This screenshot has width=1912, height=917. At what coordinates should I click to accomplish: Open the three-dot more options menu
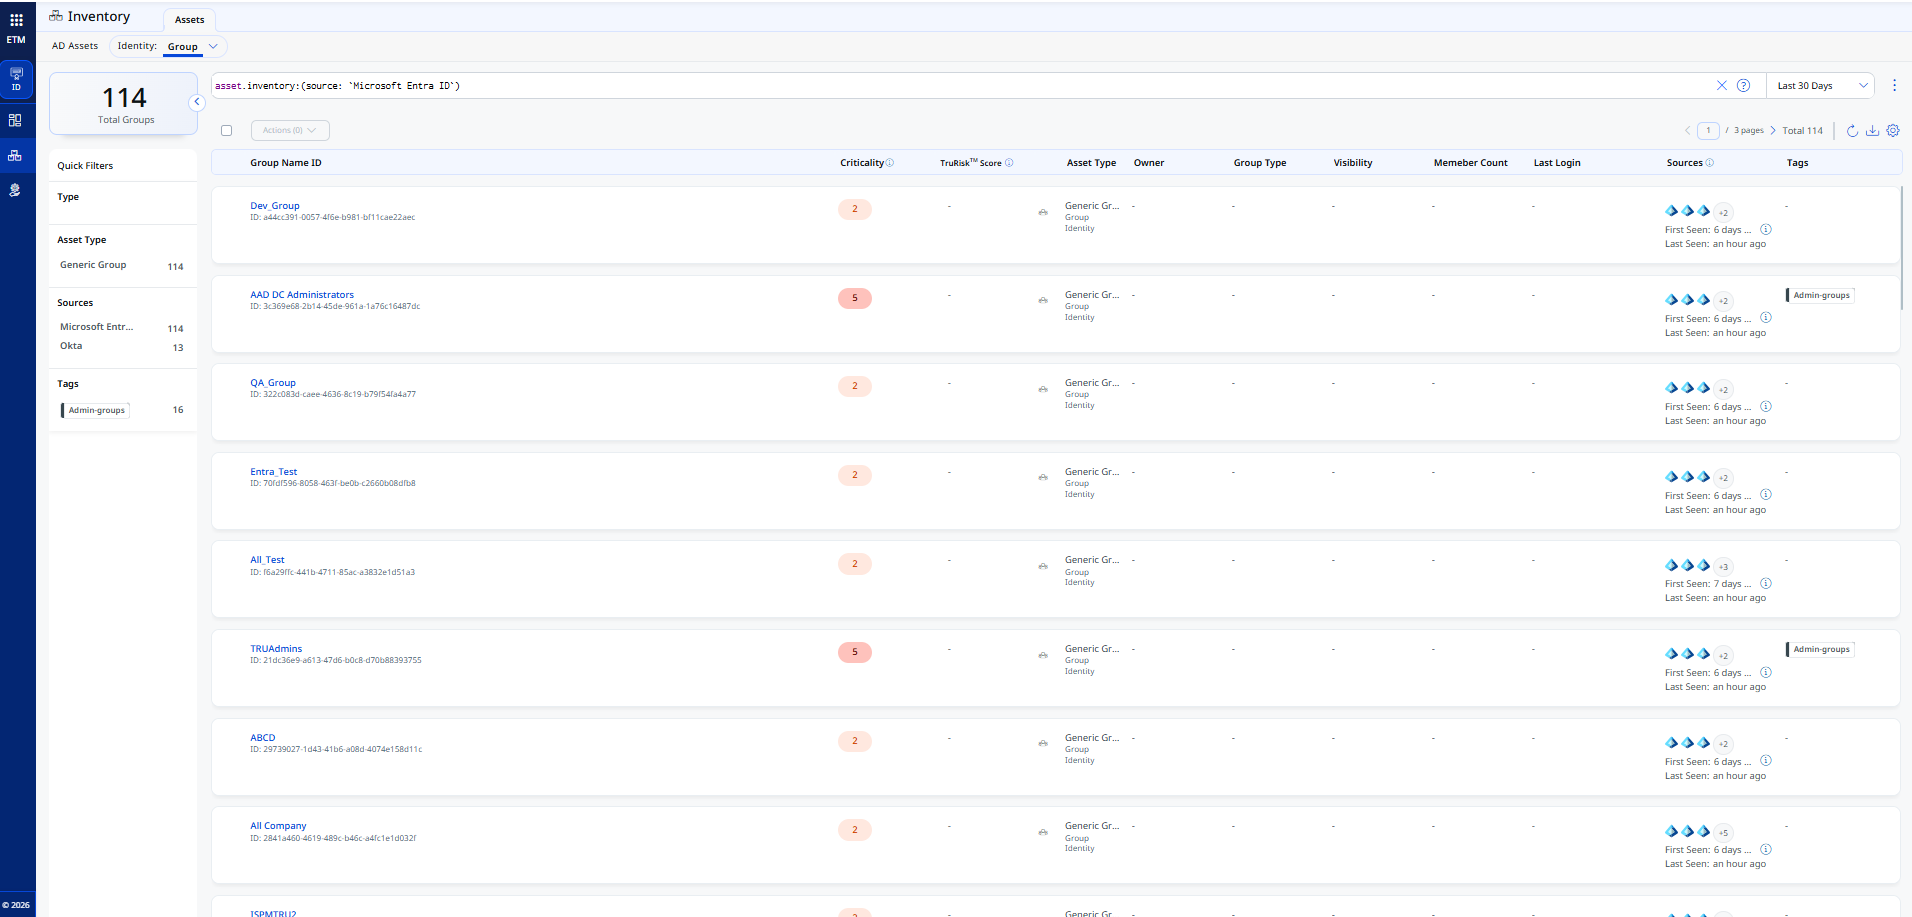pos(1894,86)
